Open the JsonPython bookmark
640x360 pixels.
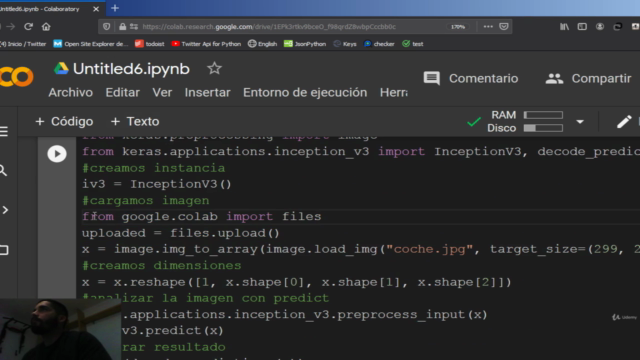(x=305, y=44)
